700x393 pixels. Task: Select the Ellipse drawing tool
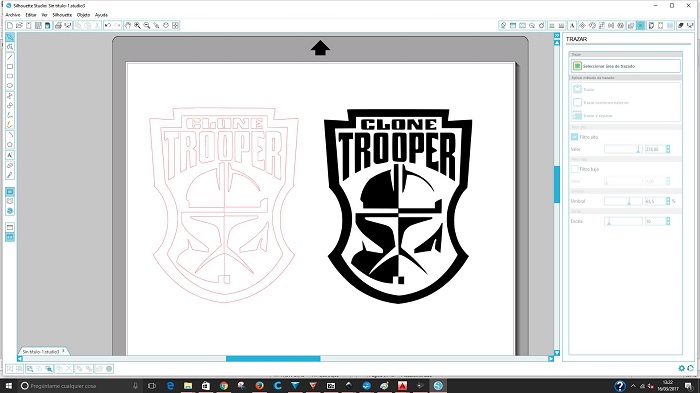(10, 86)
